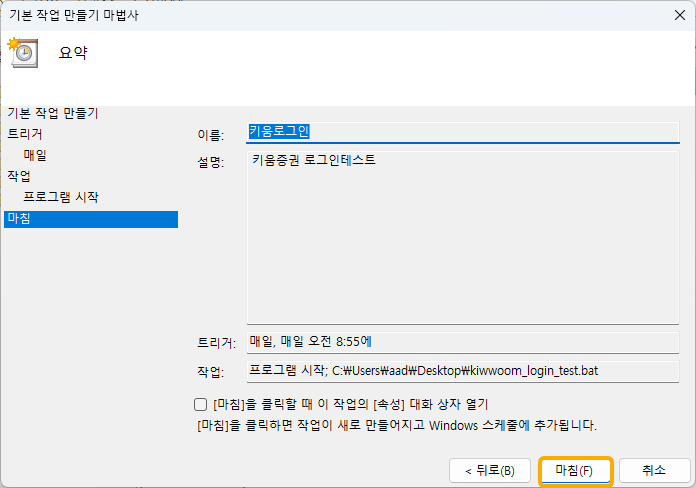Select the 매일 sub-step in sidebar
The image size is (696, 488).
(35, 155)
